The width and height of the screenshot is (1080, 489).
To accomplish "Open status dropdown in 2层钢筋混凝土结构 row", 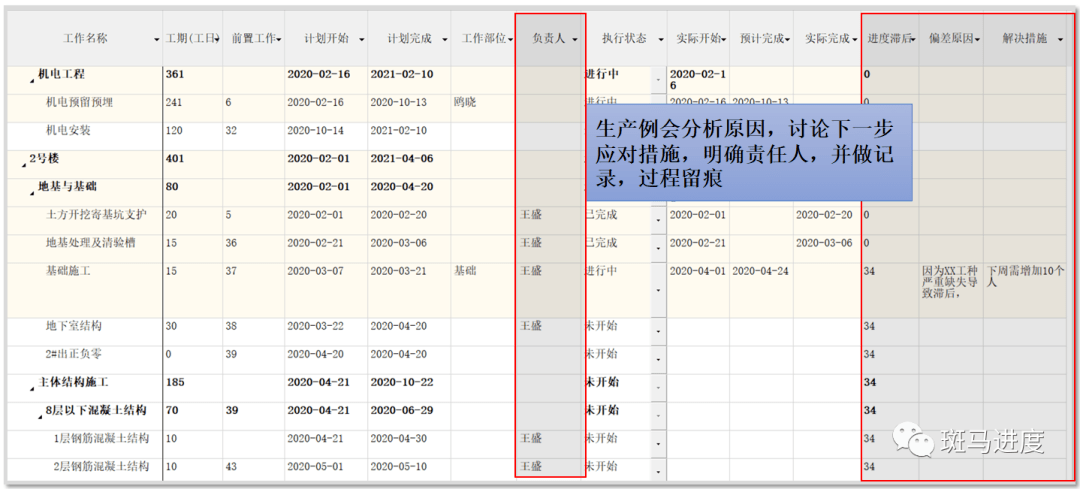I will pyautogui.click(x=658, y=472).
